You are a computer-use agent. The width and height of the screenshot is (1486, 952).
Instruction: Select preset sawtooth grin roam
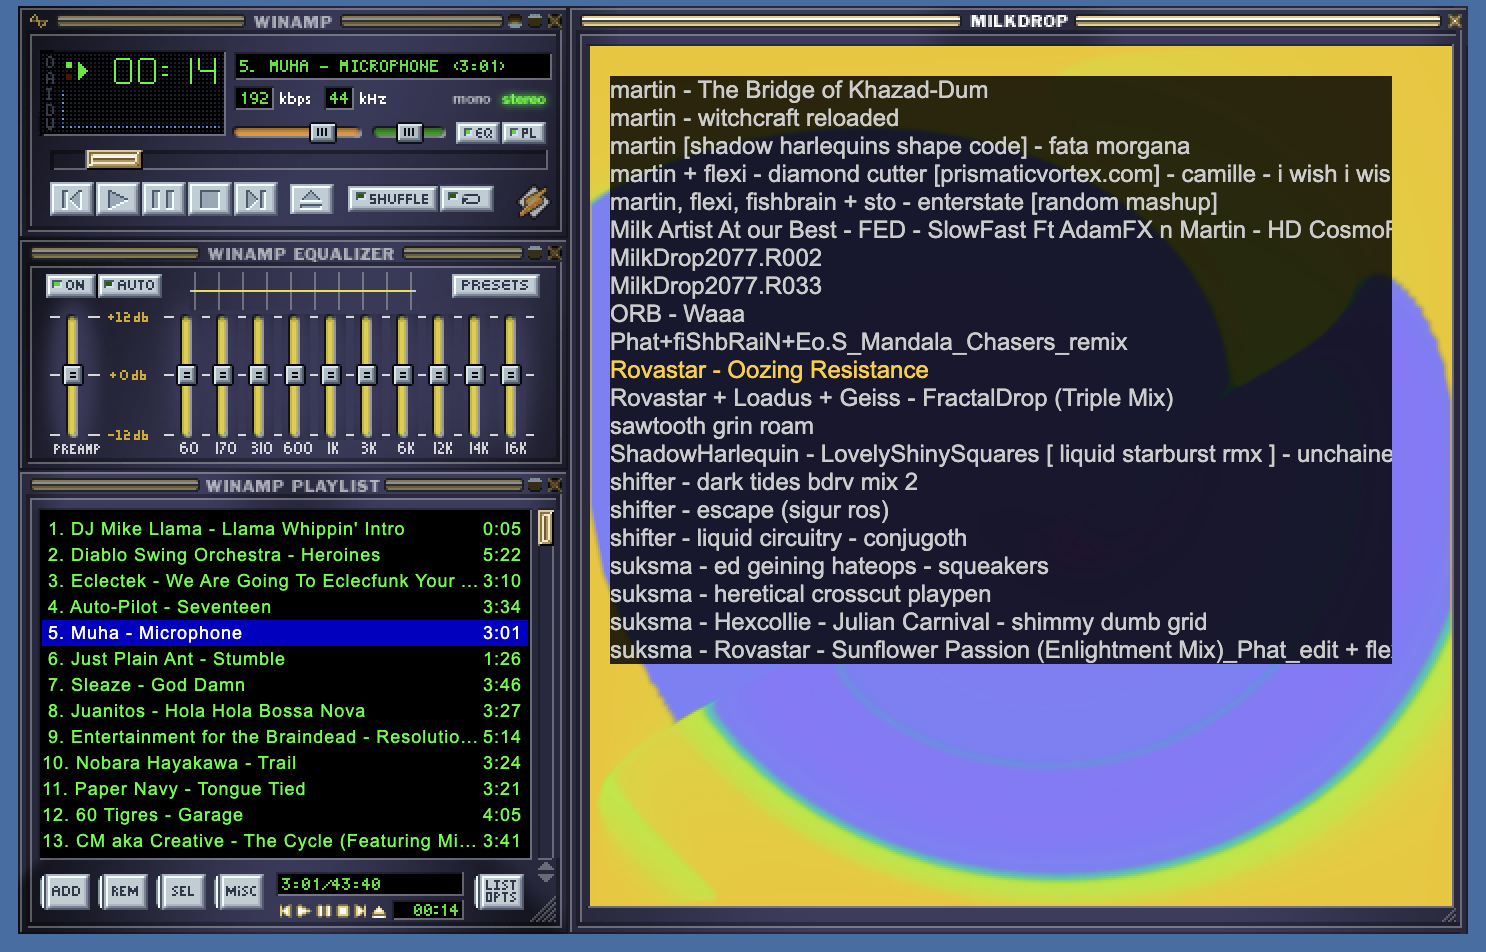[x=711, y=426]
